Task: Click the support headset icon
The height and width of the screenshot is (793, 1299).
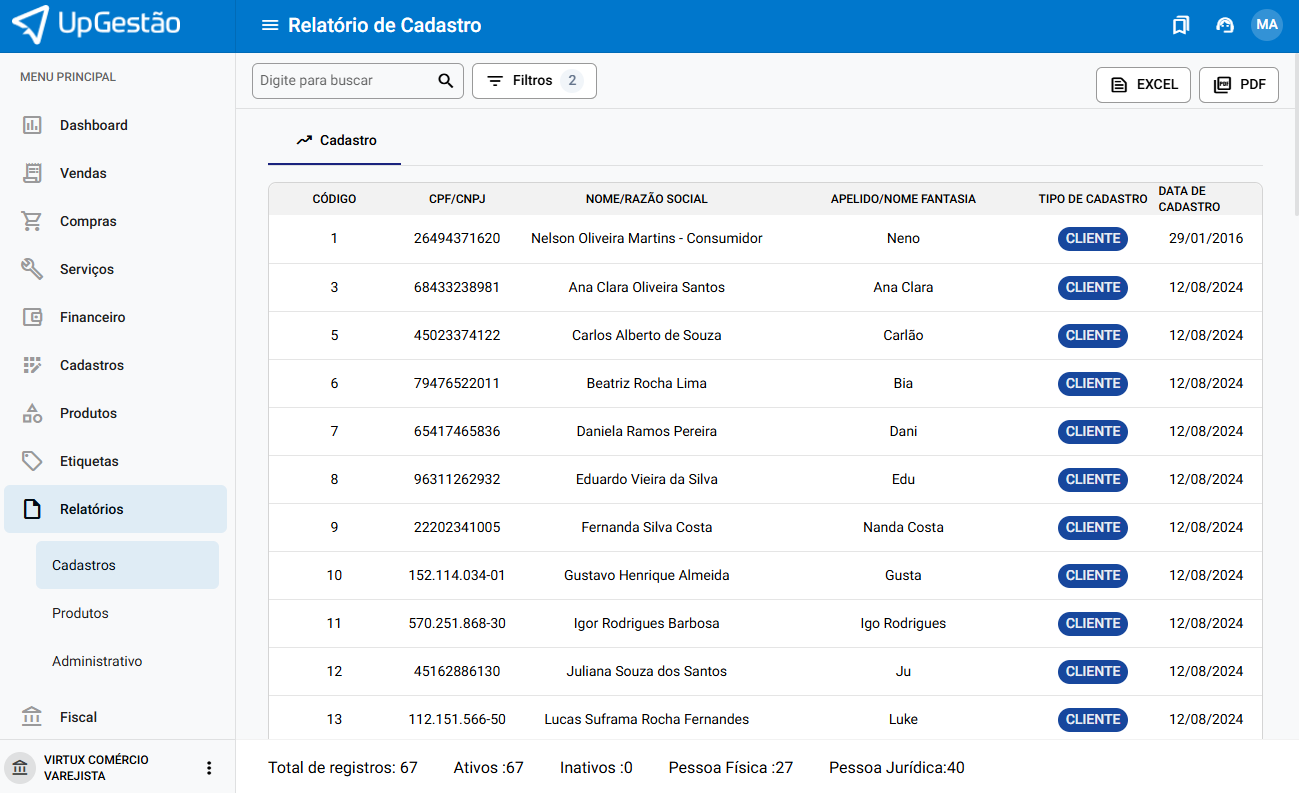Action: 1224,25
